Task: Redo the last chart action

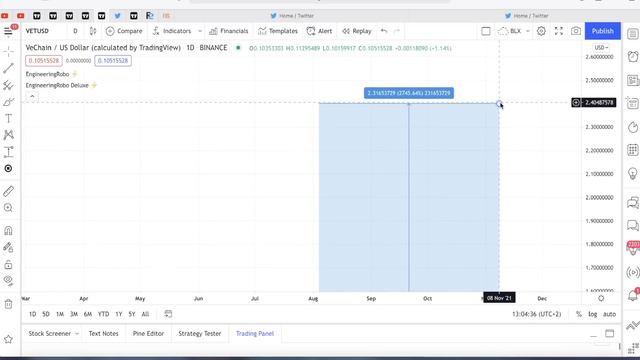Action: tap(397, 31)
